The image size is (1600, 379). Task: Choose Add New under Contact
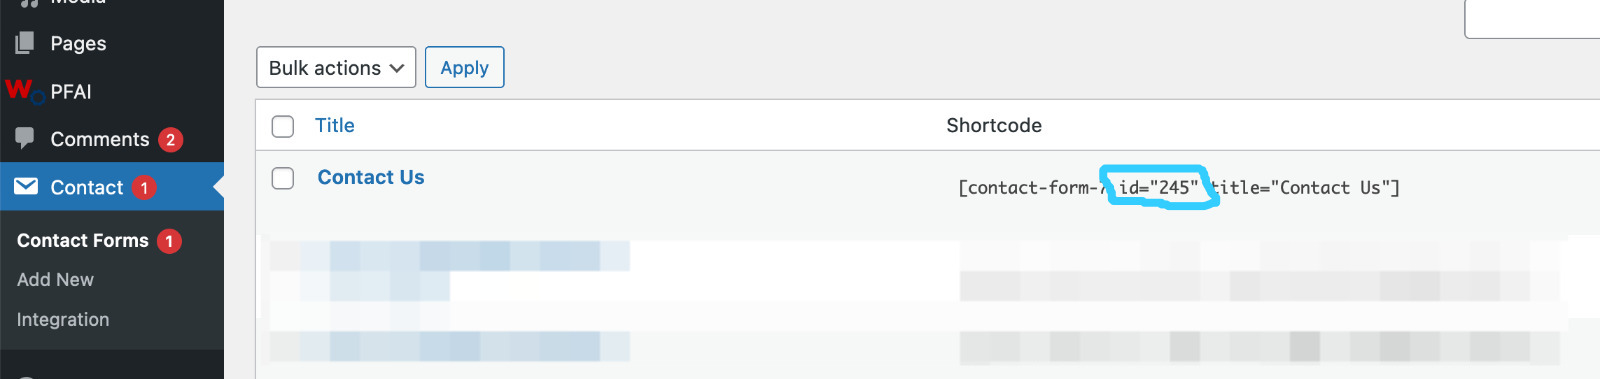pyautogui.click(x=55, y=280)
